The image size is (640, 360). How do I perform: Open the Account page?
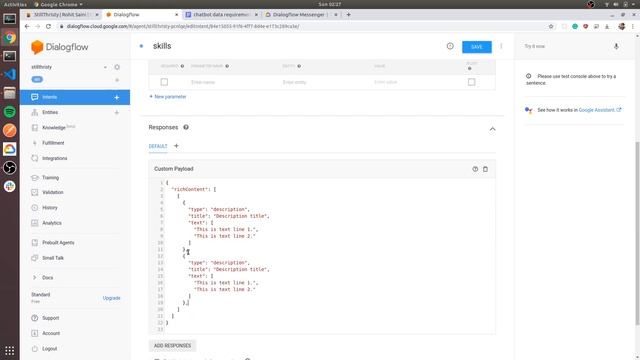tap(51, 333)
